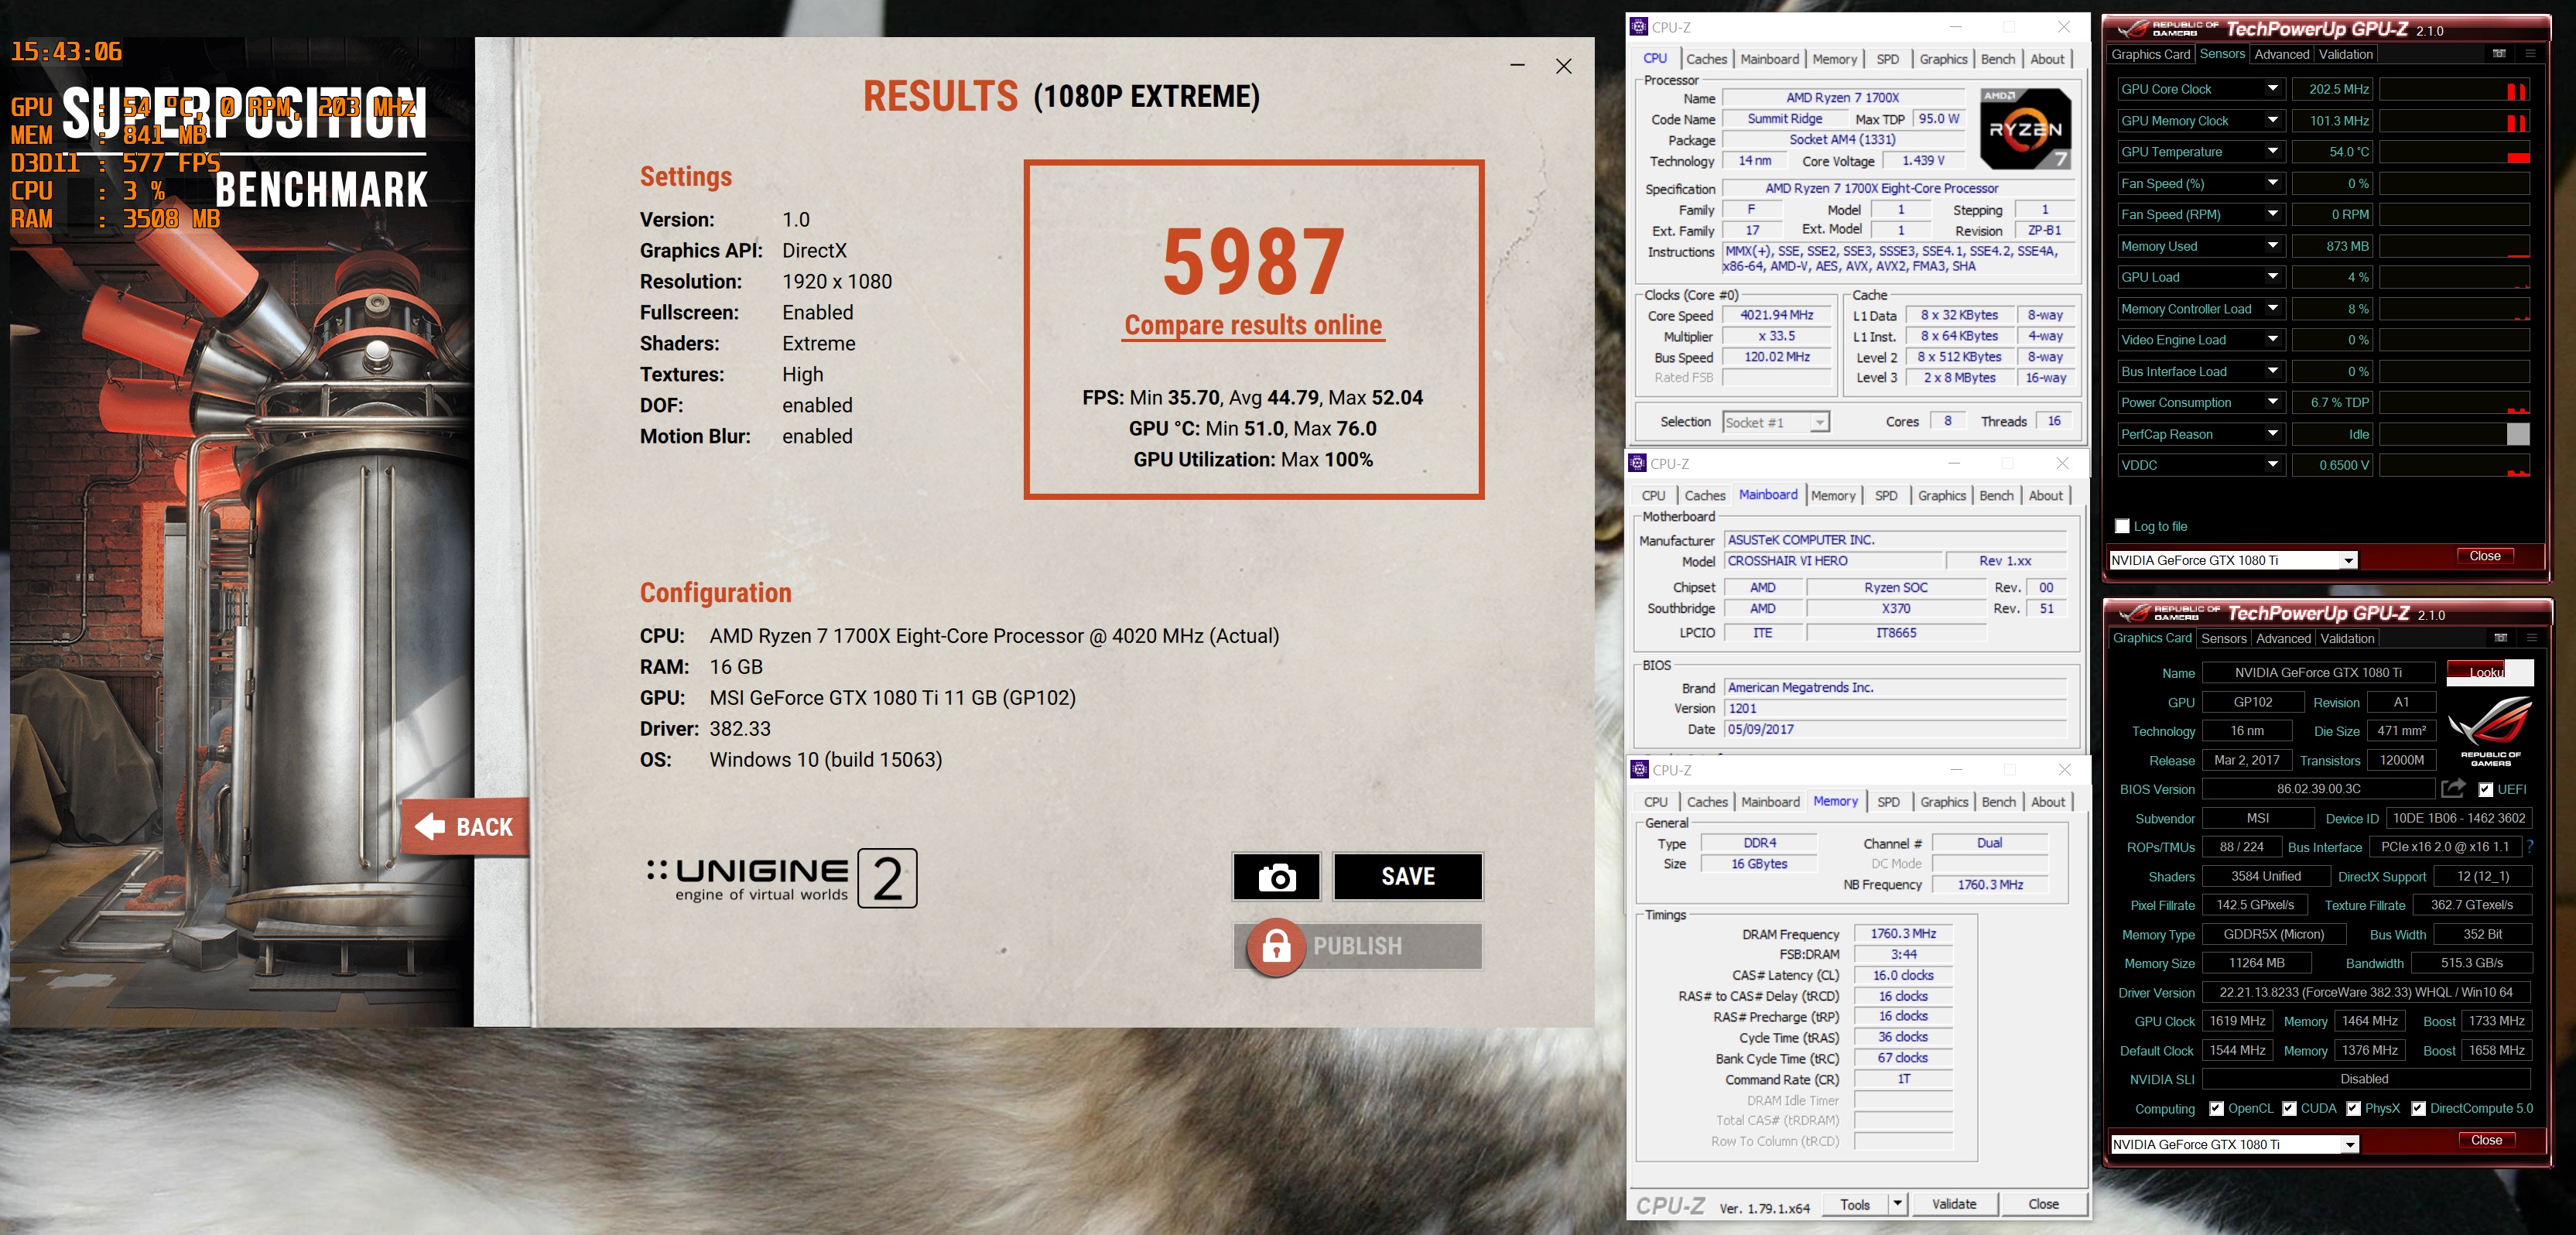Screen dimensions: 2576x1235
Task: Open the GPU selector dropdown in the Sensors window
Action: coord(2348,561)
